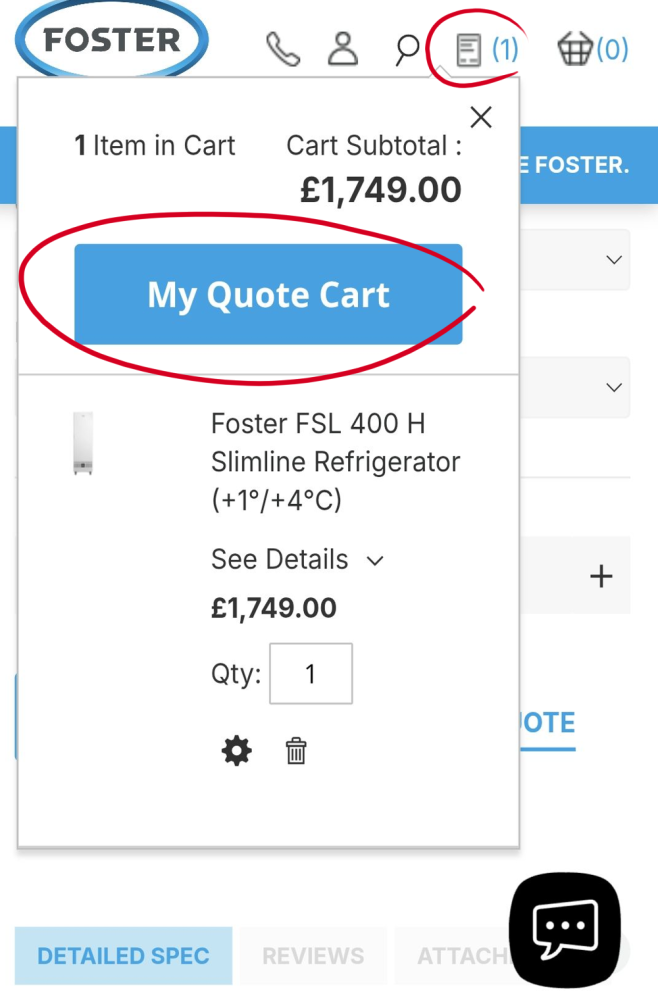The image size is (658, 1000).
Task: Expand See Details for the refrigerator
Action: point(298,560)
